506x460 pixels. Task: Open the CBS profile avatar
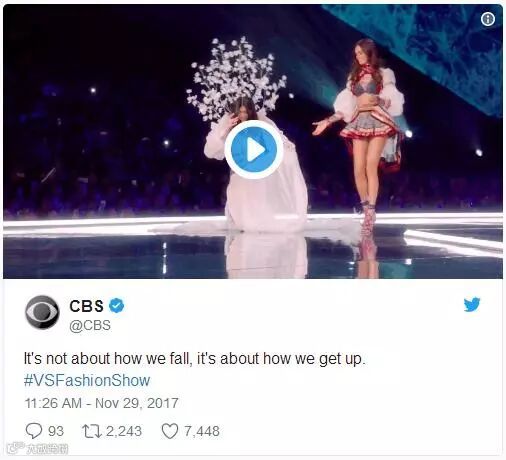42,312
